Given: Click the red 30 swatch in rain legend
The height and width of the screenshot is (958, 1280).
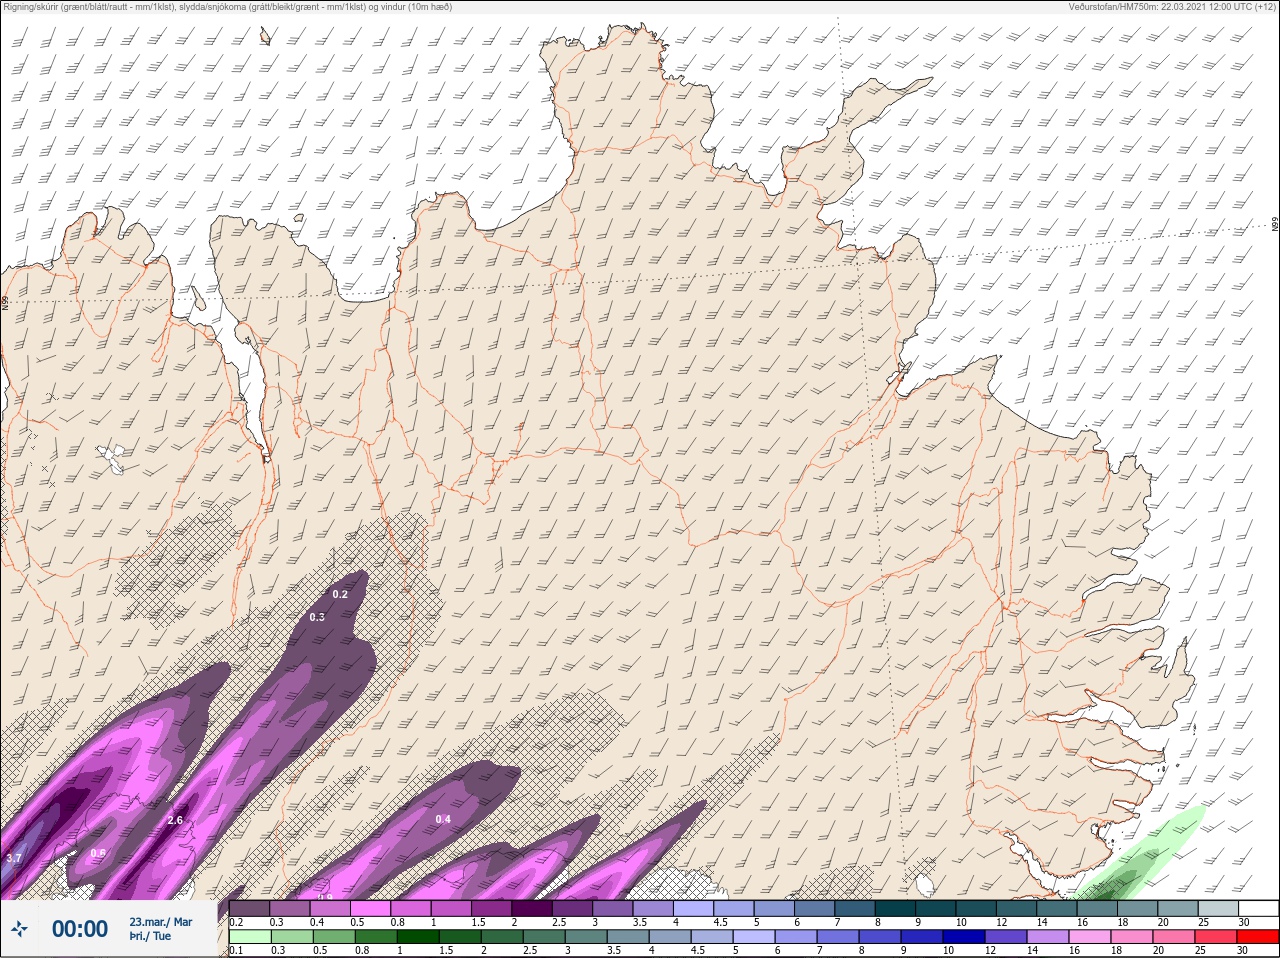Looking at the screenshot, I should (x=1258, y=937).
